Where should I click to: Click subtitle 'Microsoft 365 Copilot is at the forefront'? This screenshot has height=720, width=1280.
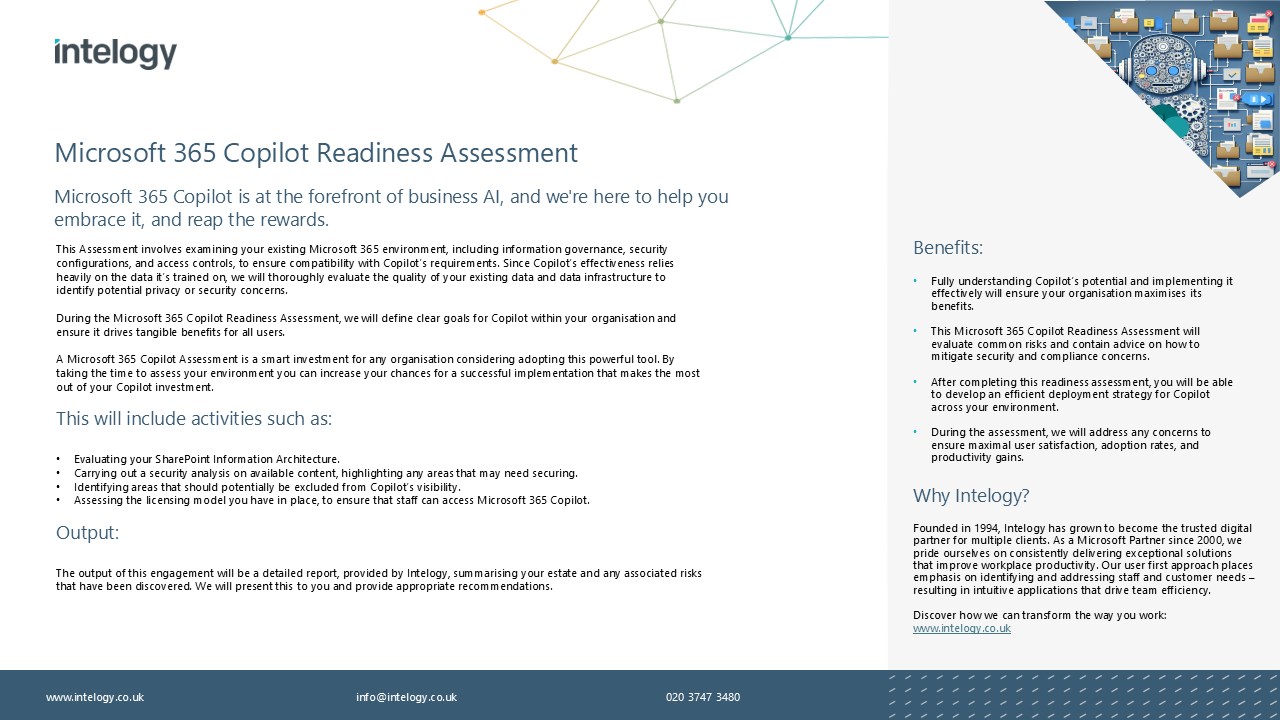tap(391, 208)
